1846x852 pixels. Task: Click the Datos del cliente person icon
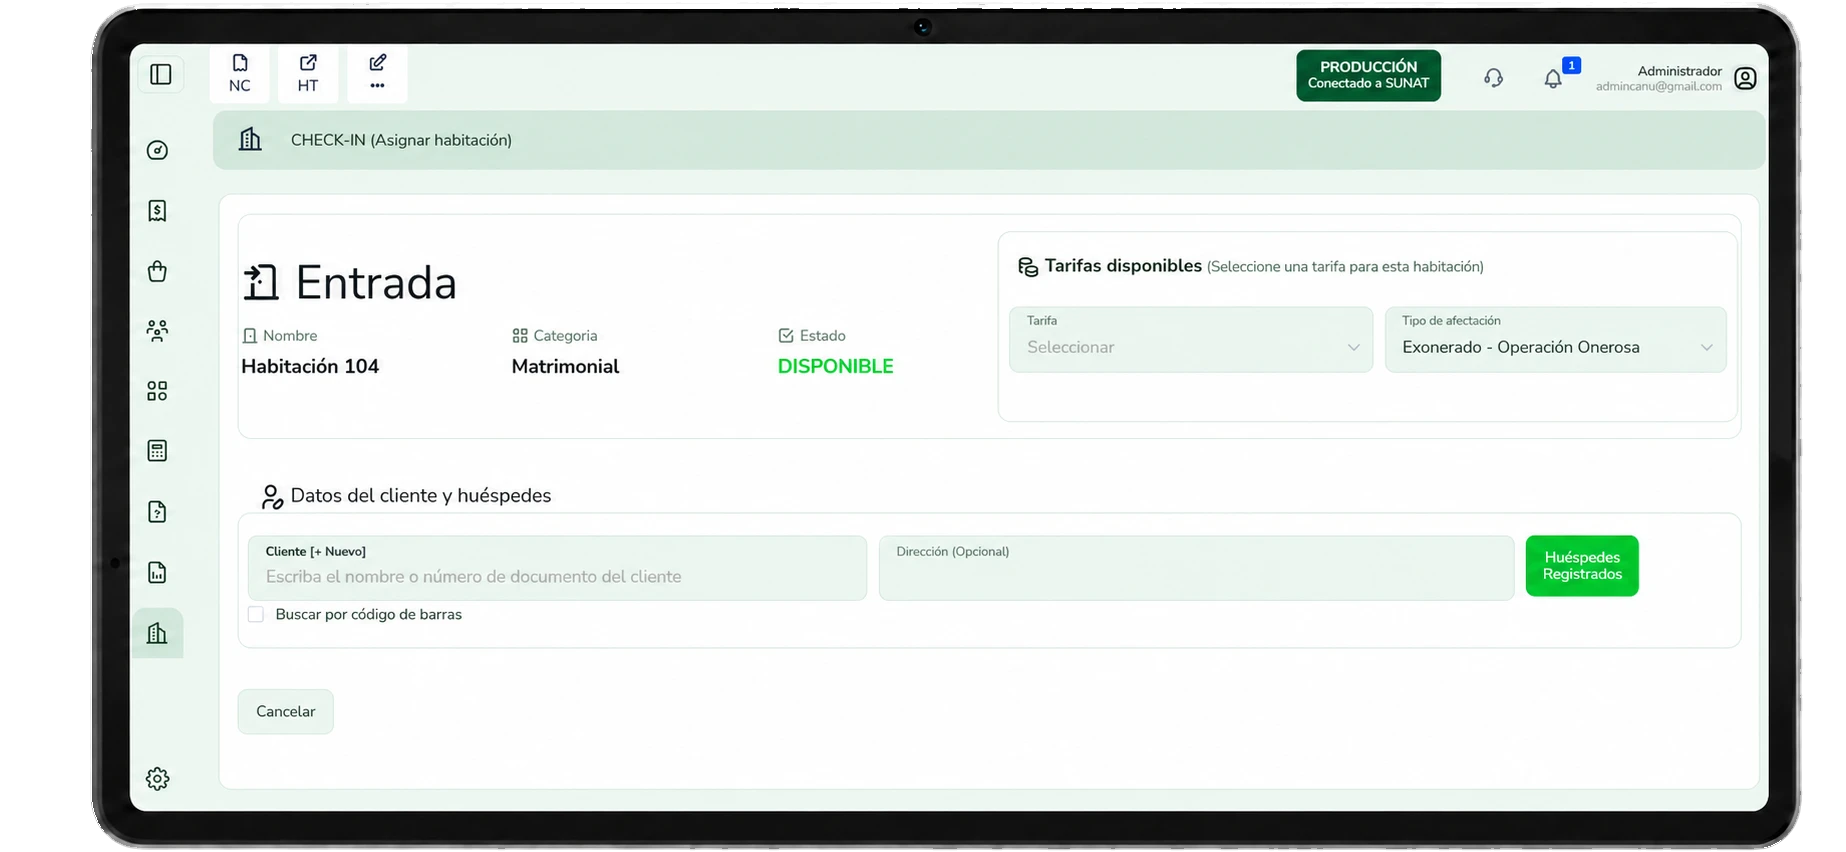tap(272, 497)
